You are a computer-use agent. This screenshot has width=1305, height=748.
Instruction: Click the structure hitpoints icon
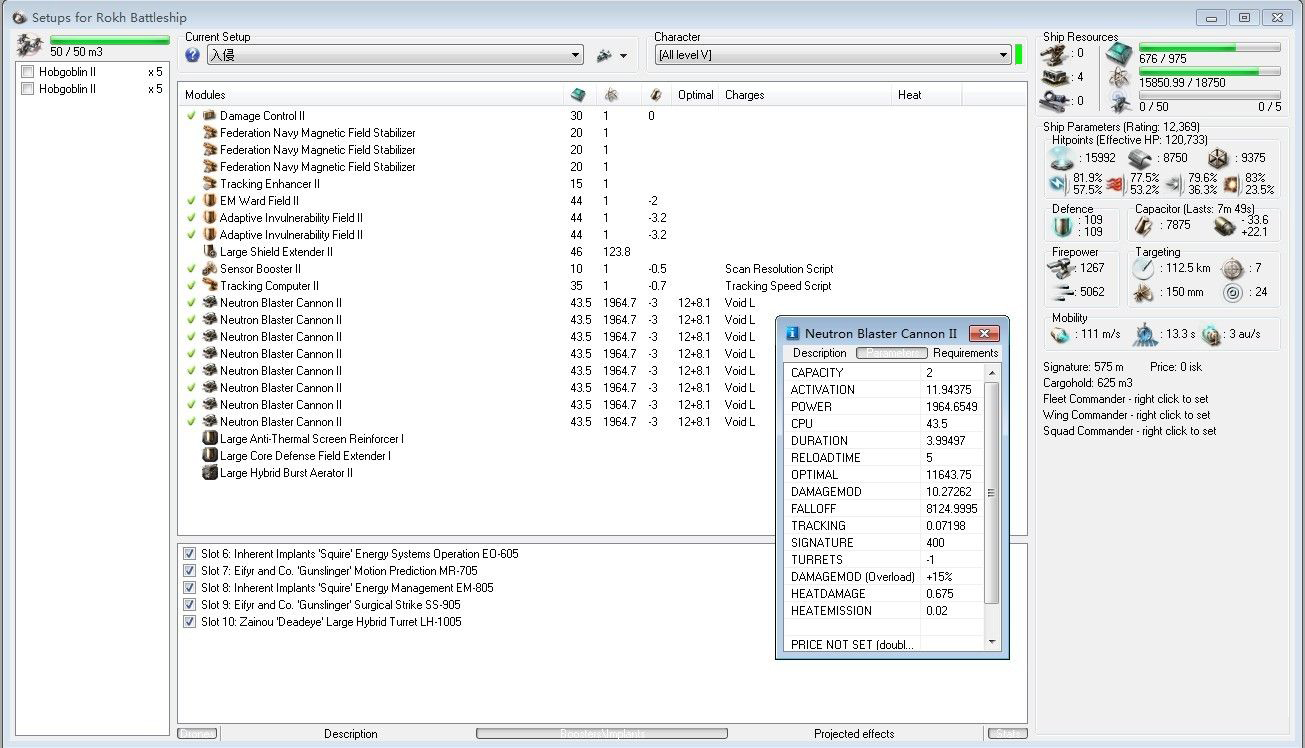[1218, 158]
